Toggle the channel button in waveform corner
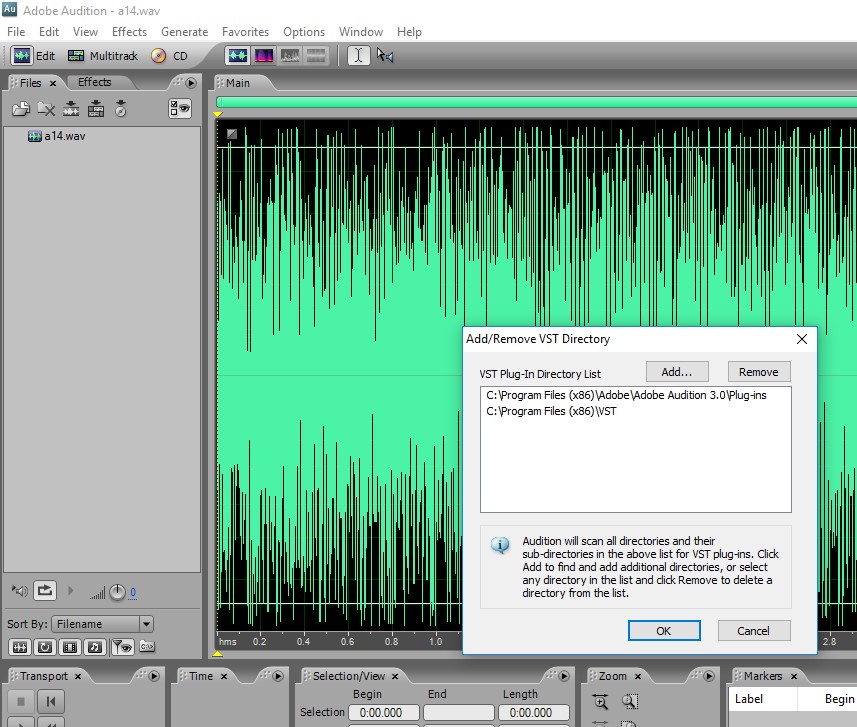This screenshot has height=727, width=857. tap(232, 133)
